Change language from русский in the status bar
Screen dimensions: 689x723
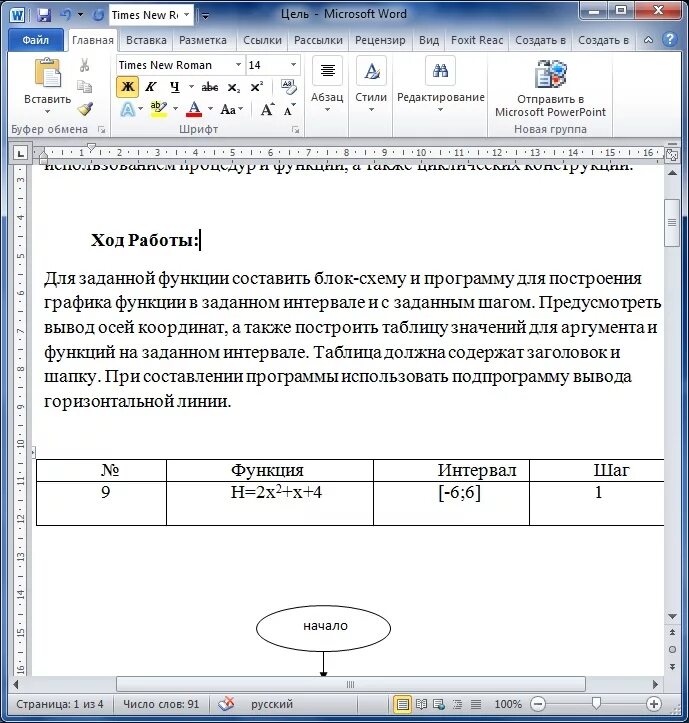click(x=272, y=704)
